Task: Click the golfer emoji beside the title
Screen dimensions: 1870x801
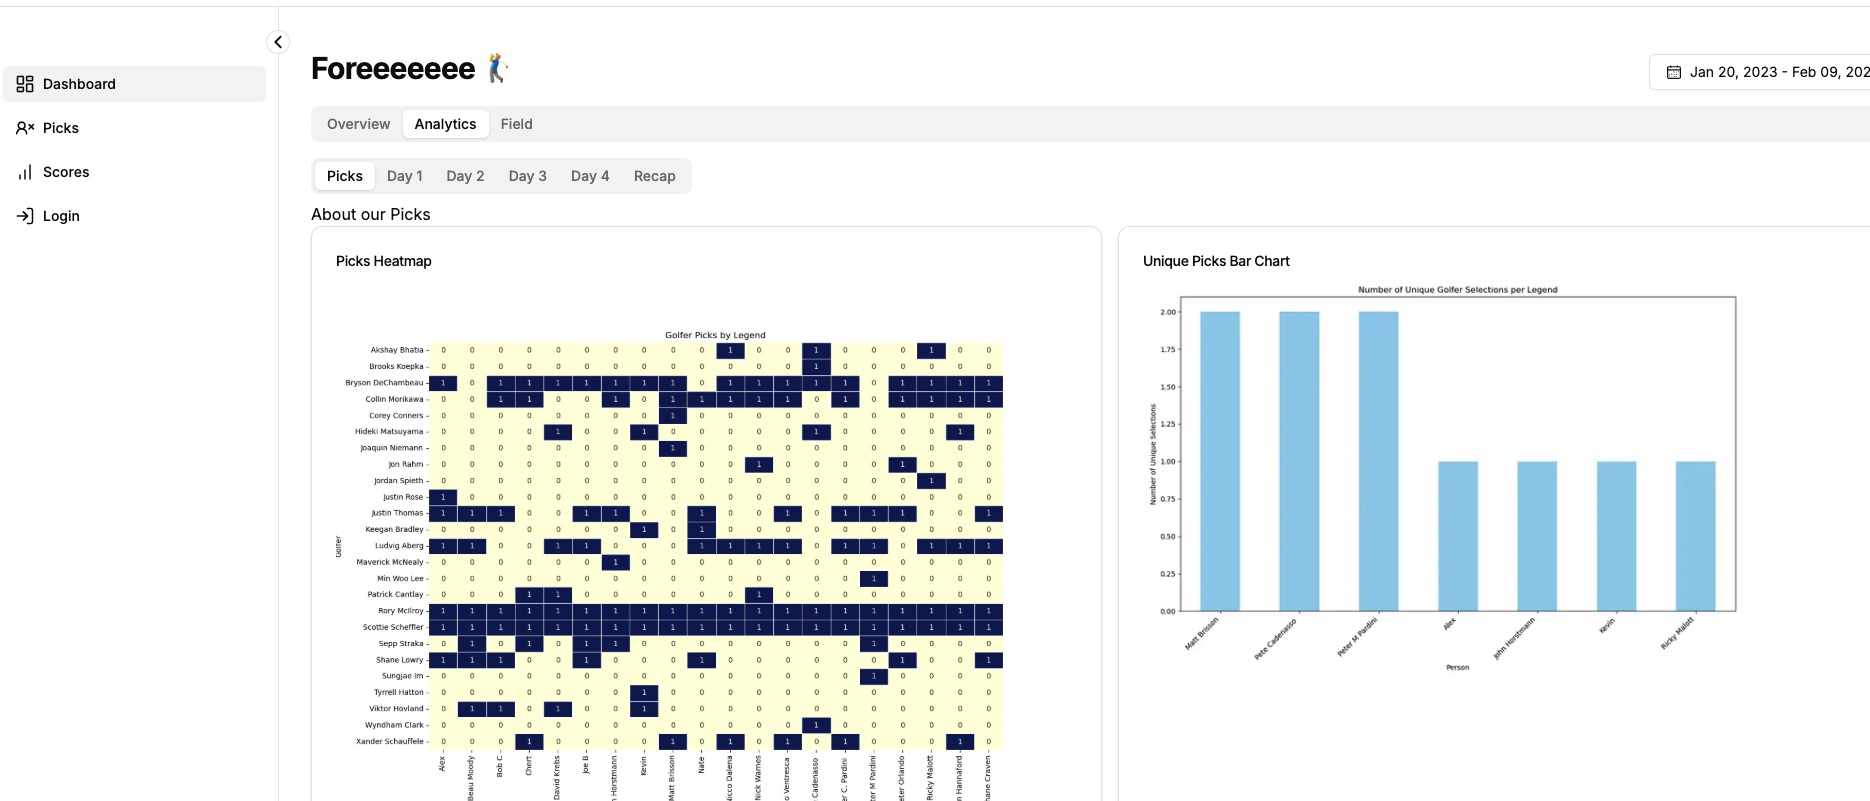Action: coord(497,68)
